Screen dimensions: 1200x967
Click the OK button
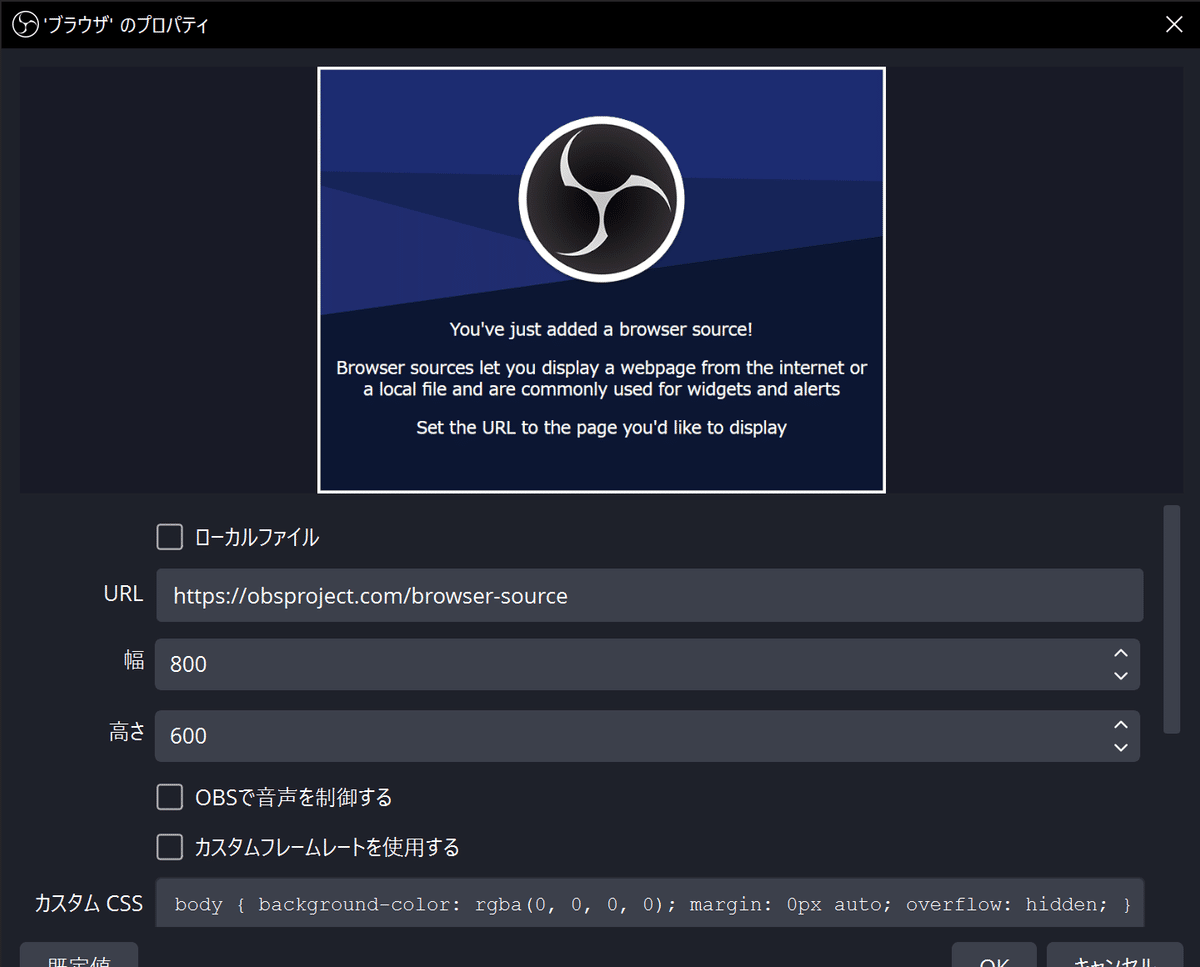(x=994, y=957)
